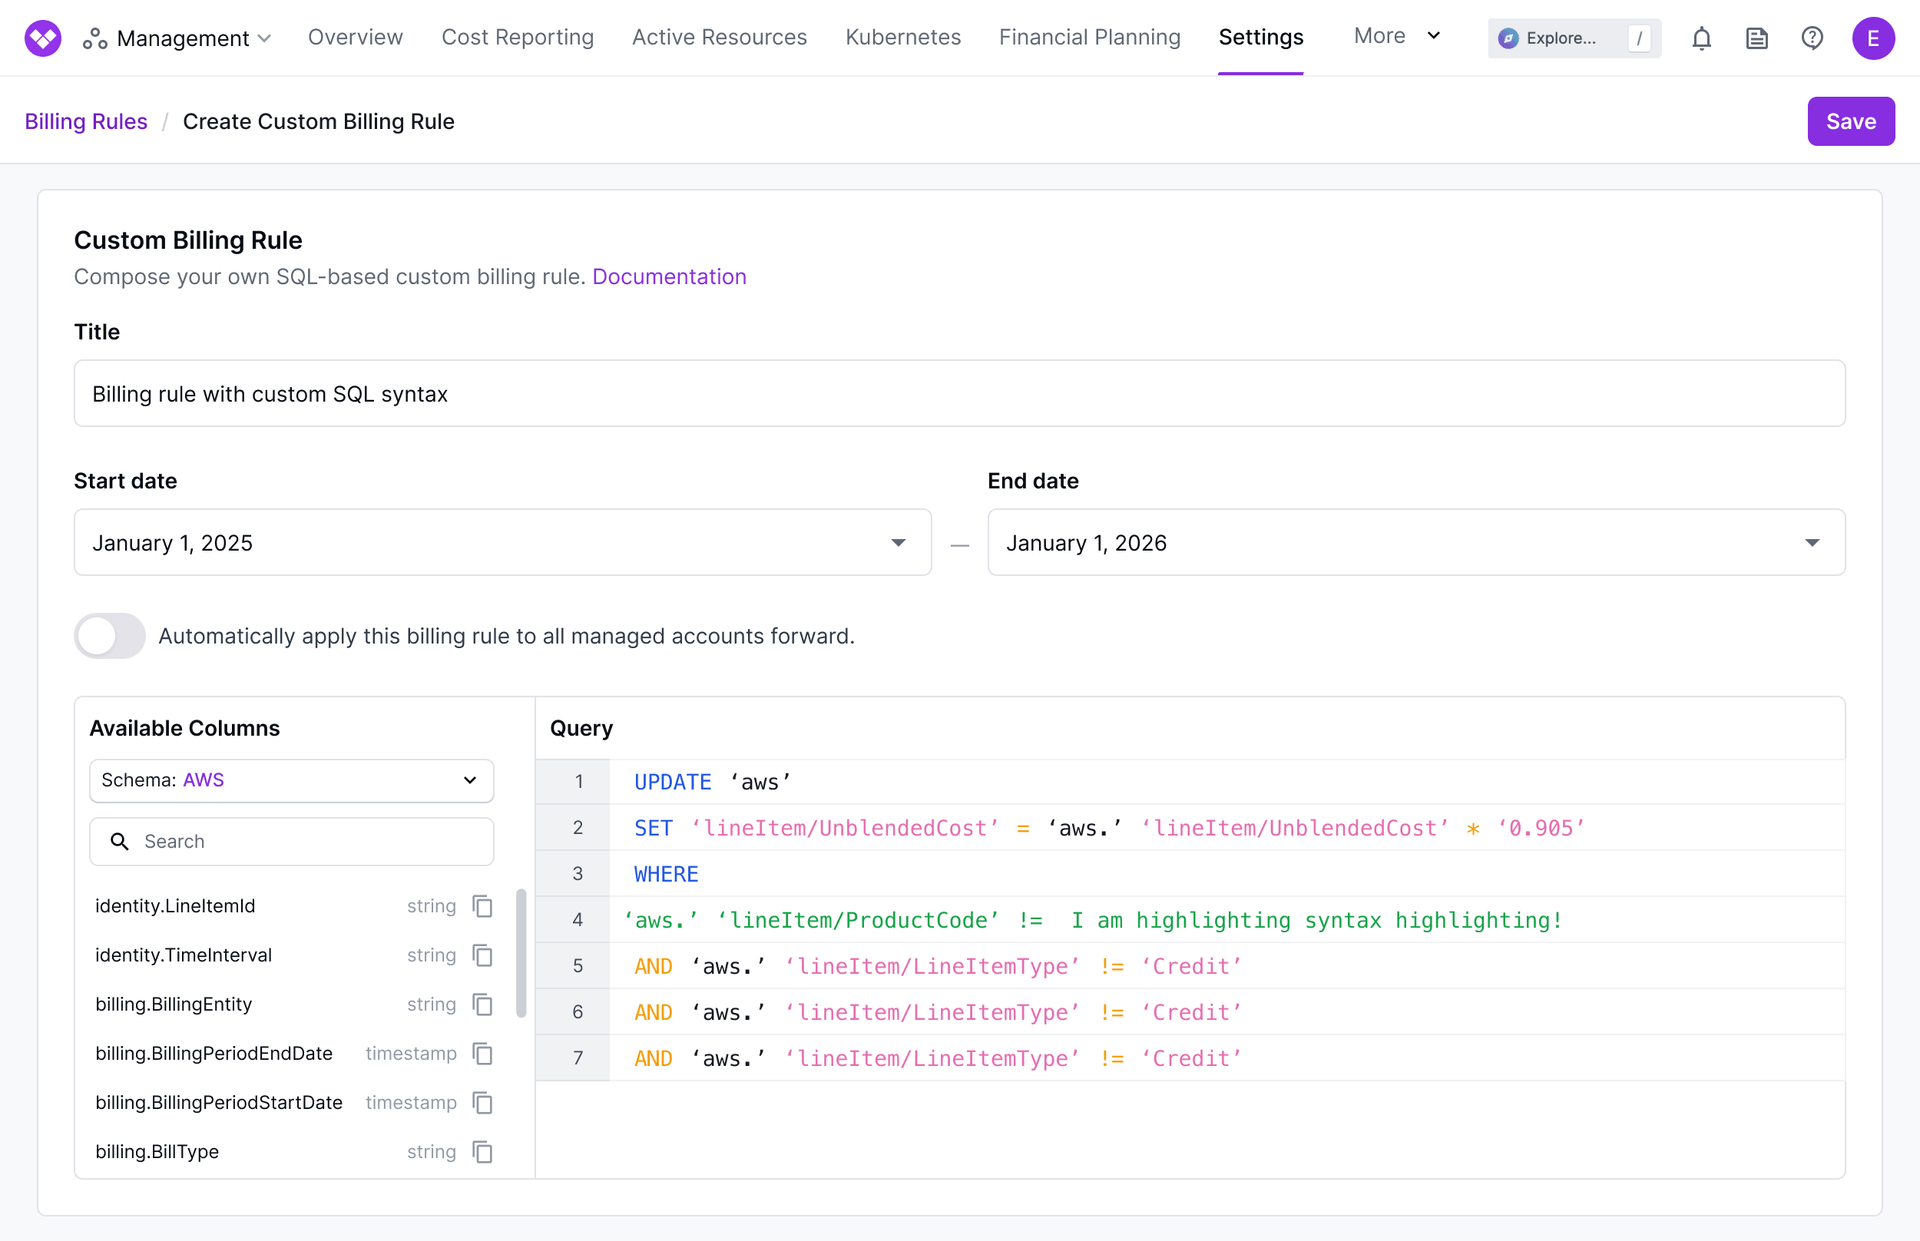
Task: Copy the billing.BillType column name
Action: pyautogui.click(x=482, y=1152)
